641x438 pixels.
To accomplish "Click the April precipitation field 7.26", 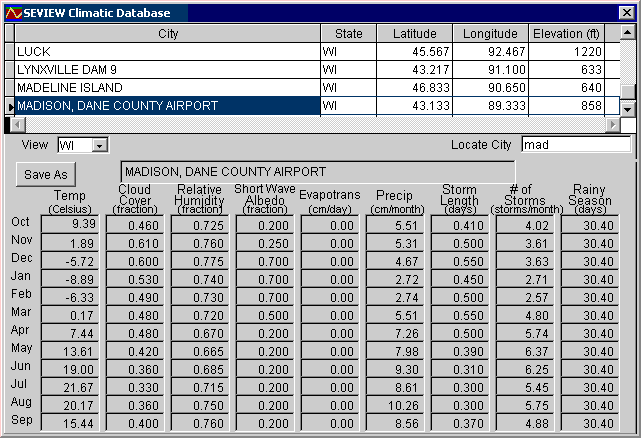I will point(395,332).
